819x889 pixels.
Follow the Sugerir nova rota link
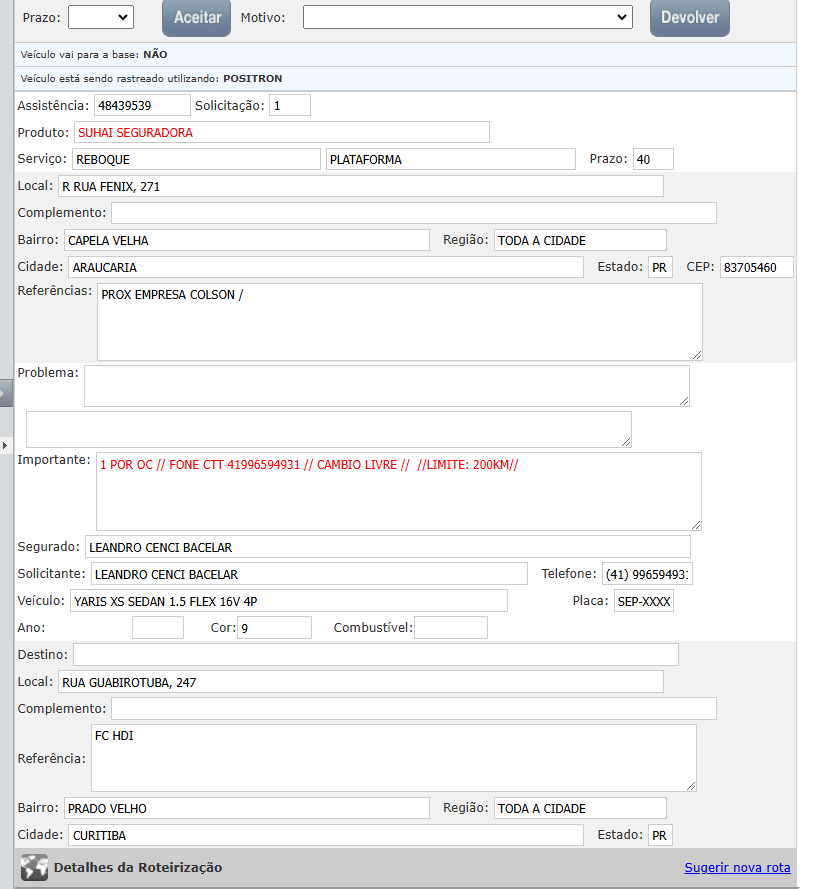click(x=737, y=867)
